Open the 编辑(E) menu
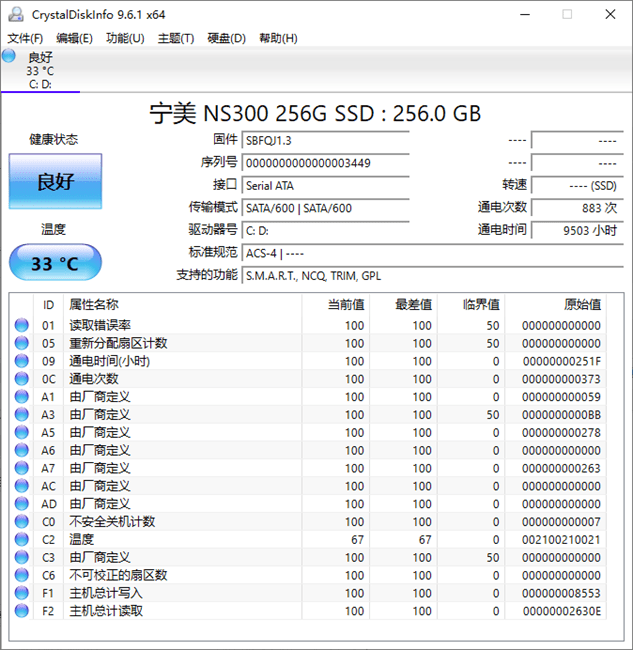This screenshot has width=633, height=650. point(75,39)
